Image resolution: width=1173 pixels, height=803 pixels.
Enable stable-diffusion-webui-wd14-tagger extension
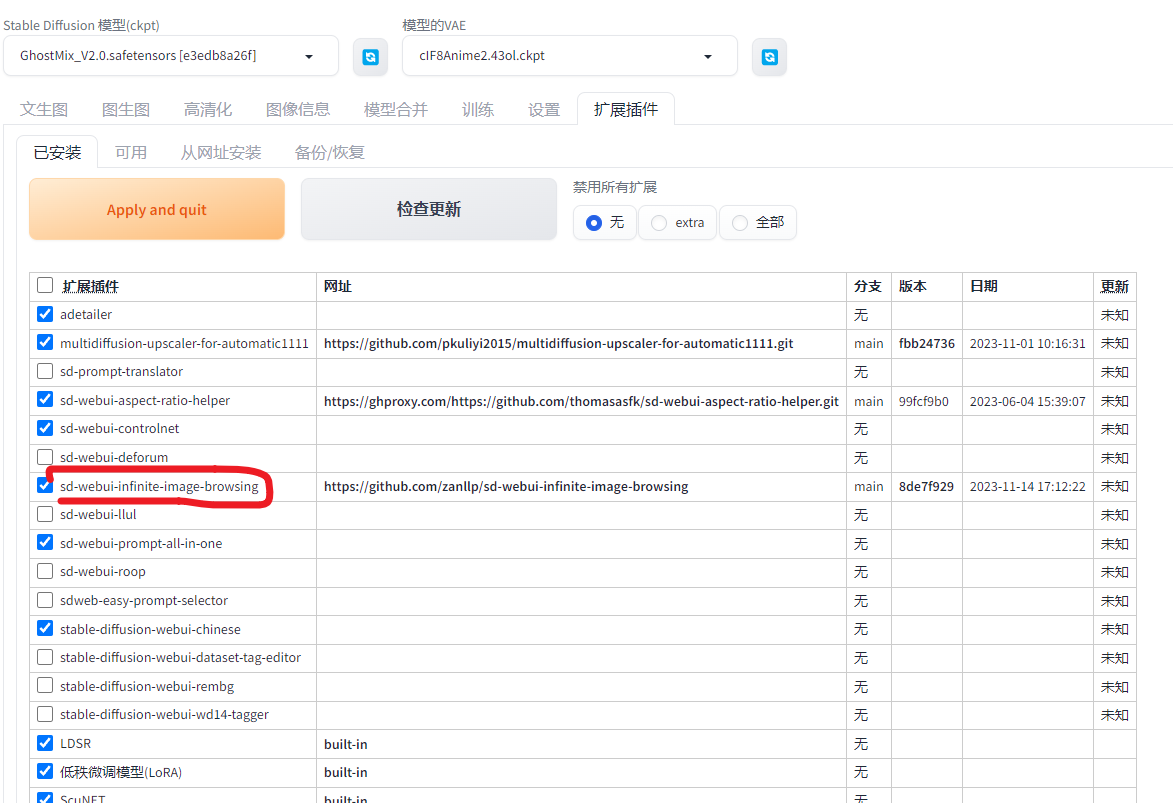click(45, 714)
